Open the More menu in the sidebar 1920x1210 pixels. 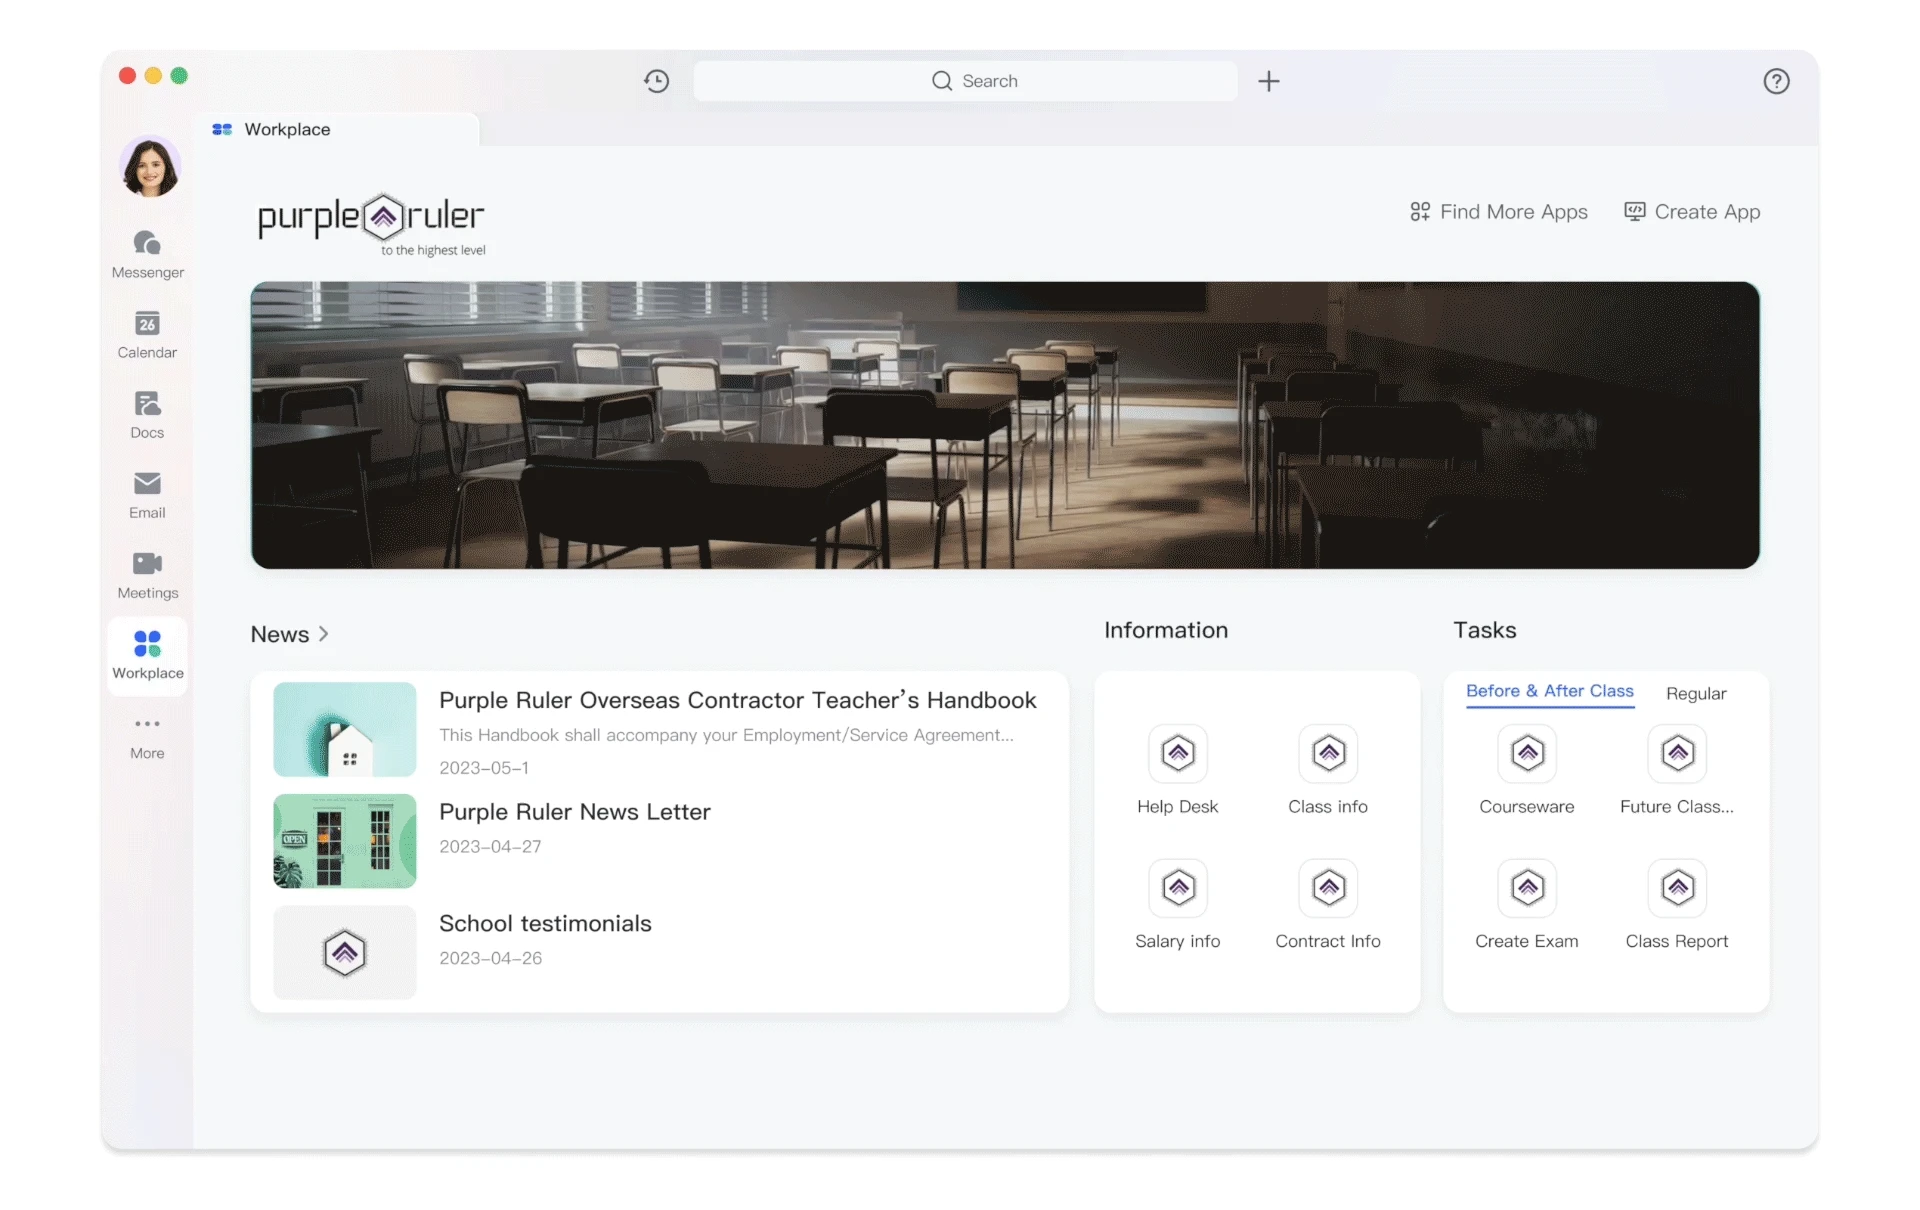147,736
